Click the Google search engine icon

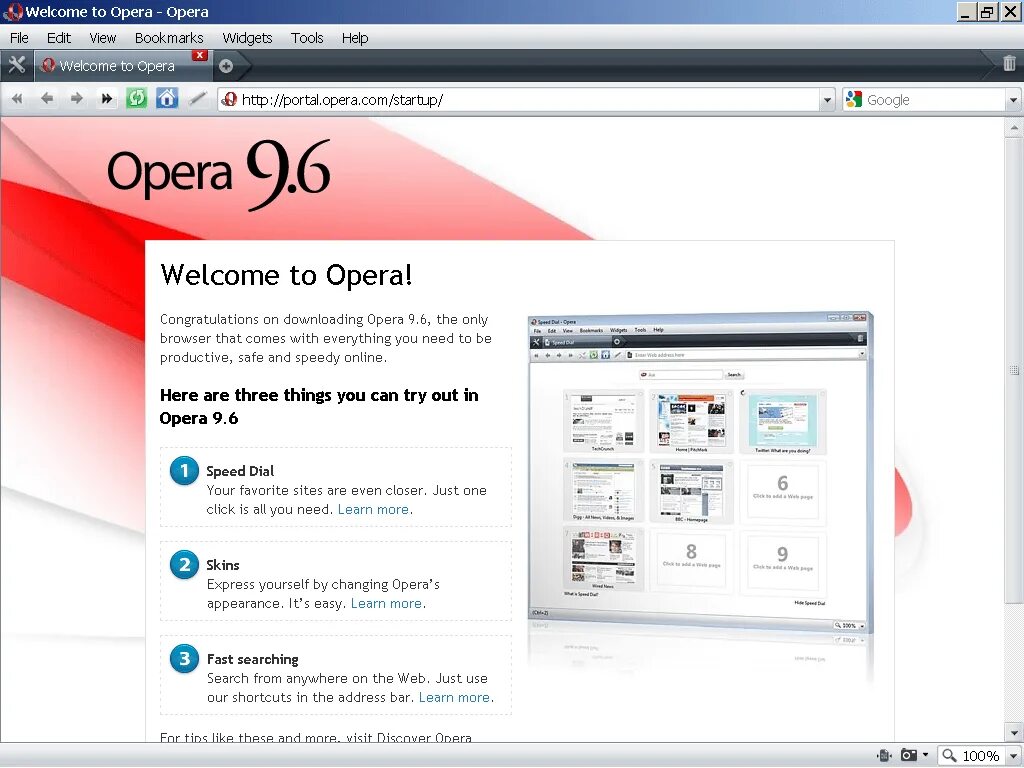point(854,99)
